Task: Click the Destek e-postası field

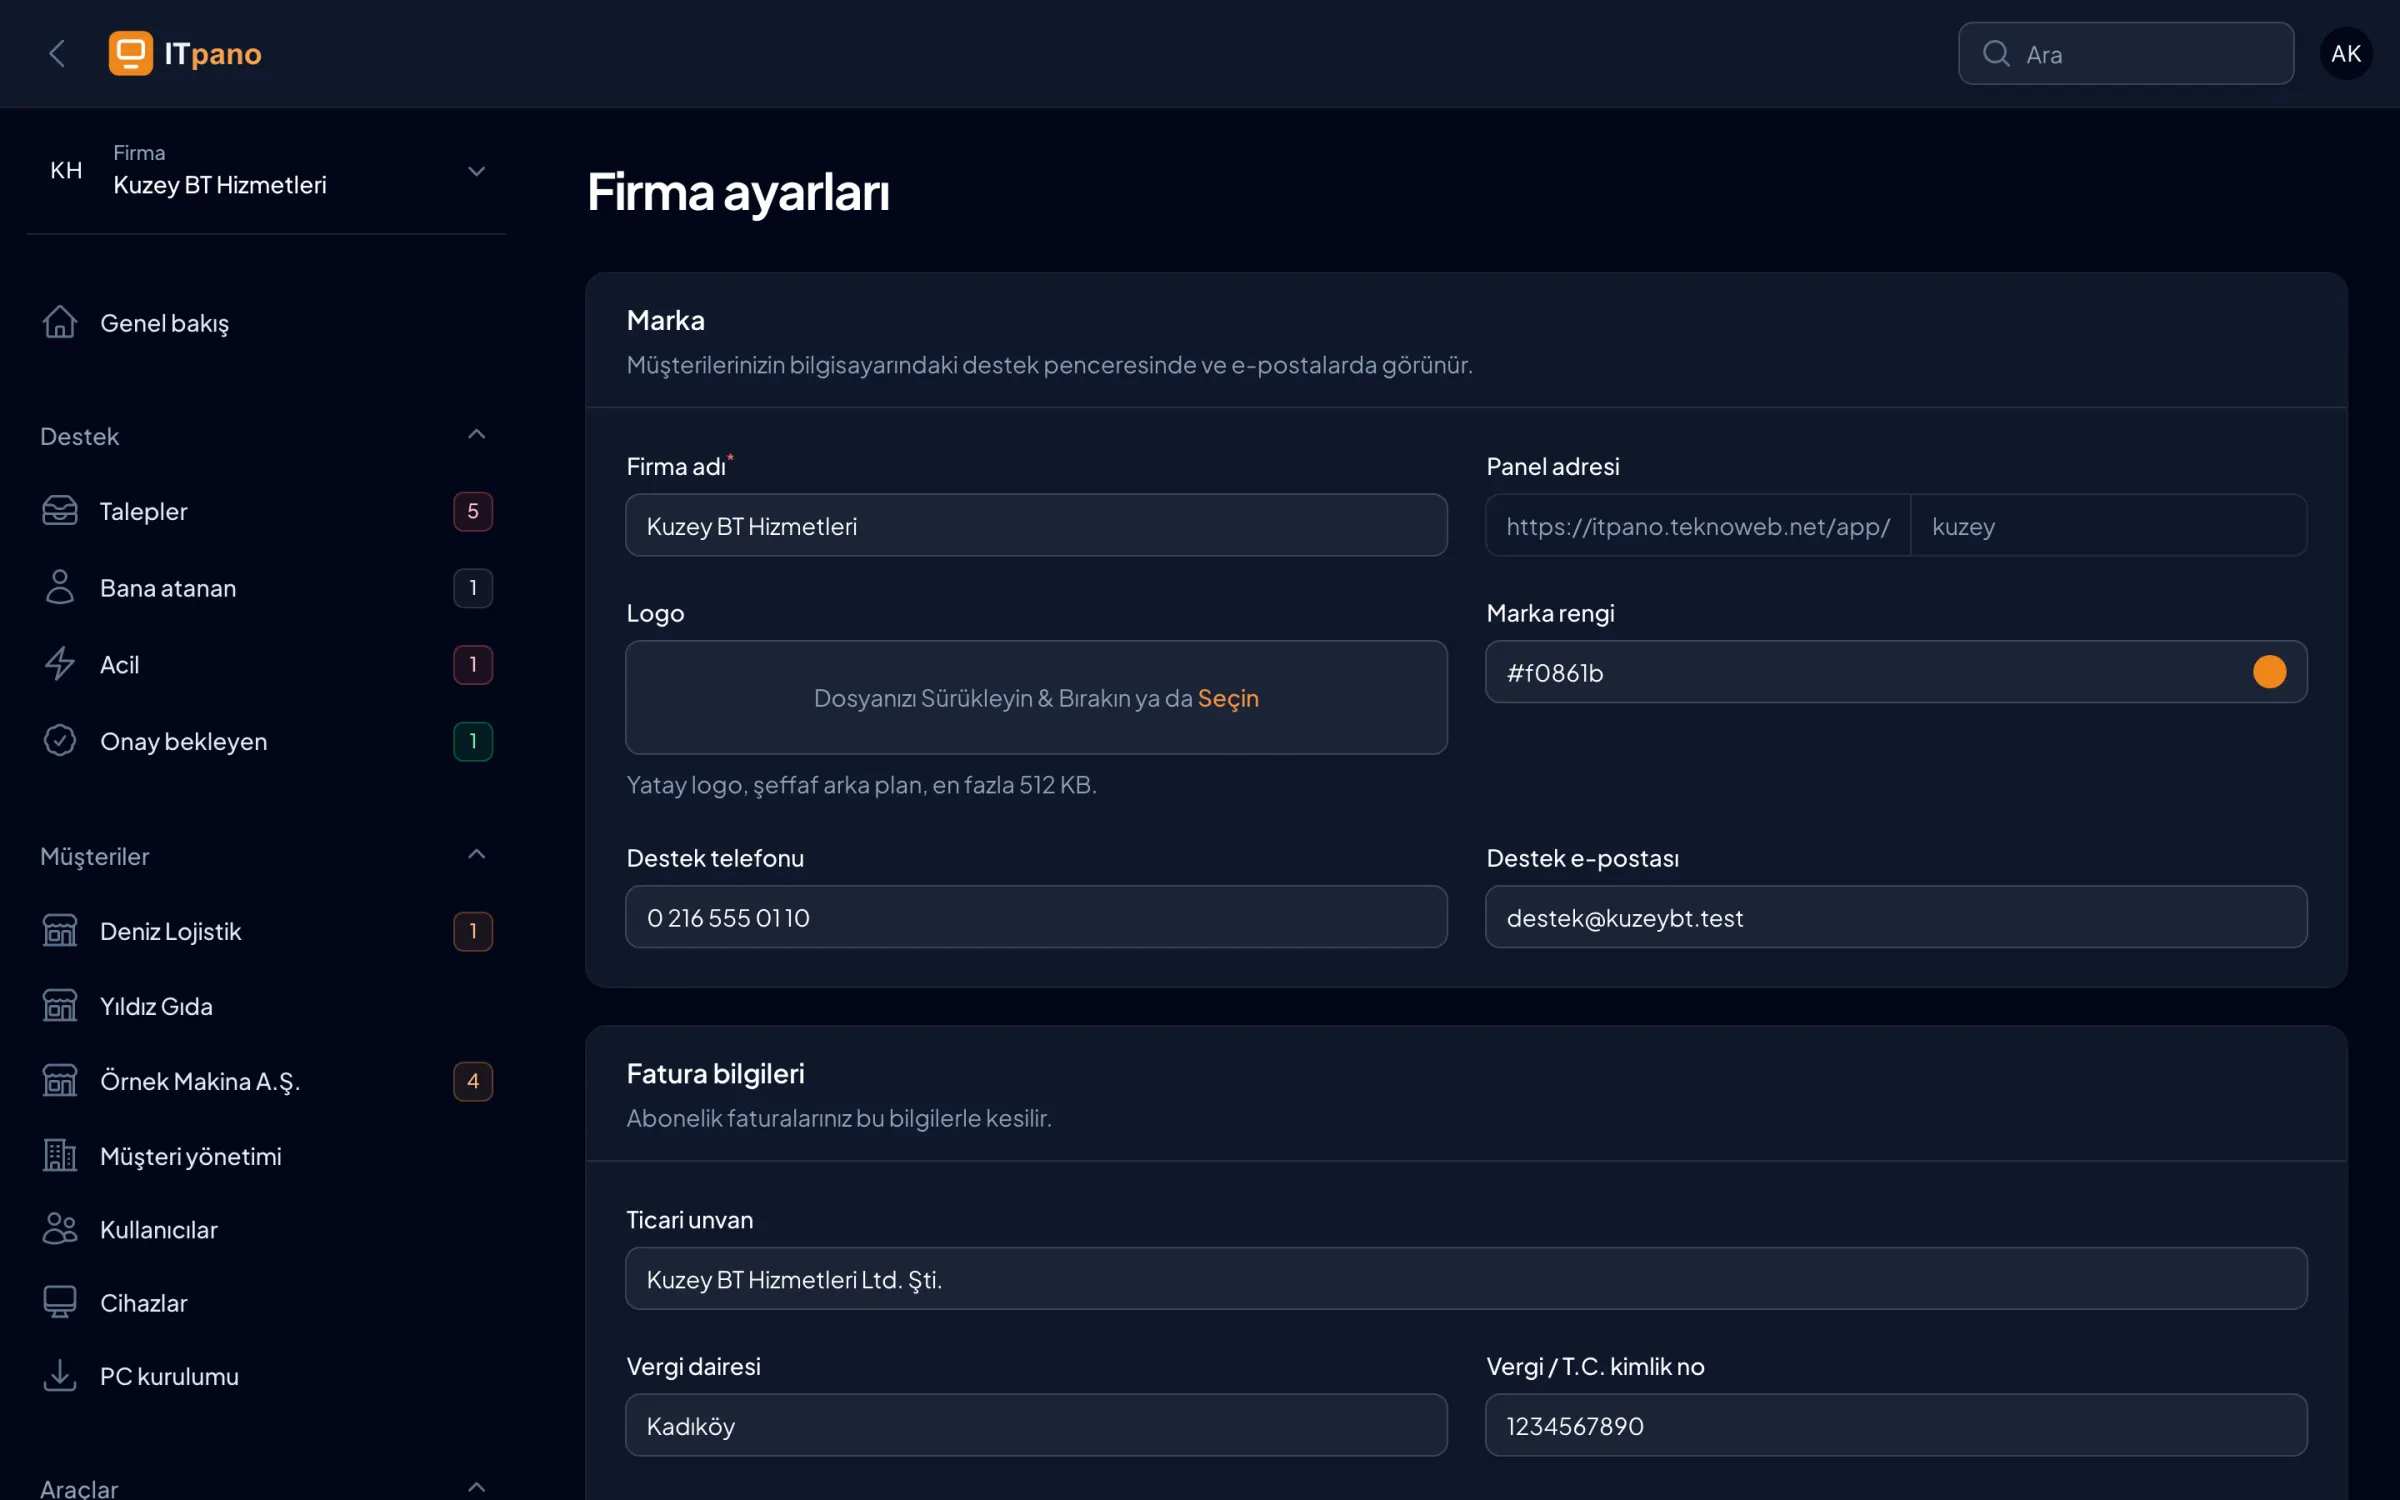Action: tap(1896, 917)
